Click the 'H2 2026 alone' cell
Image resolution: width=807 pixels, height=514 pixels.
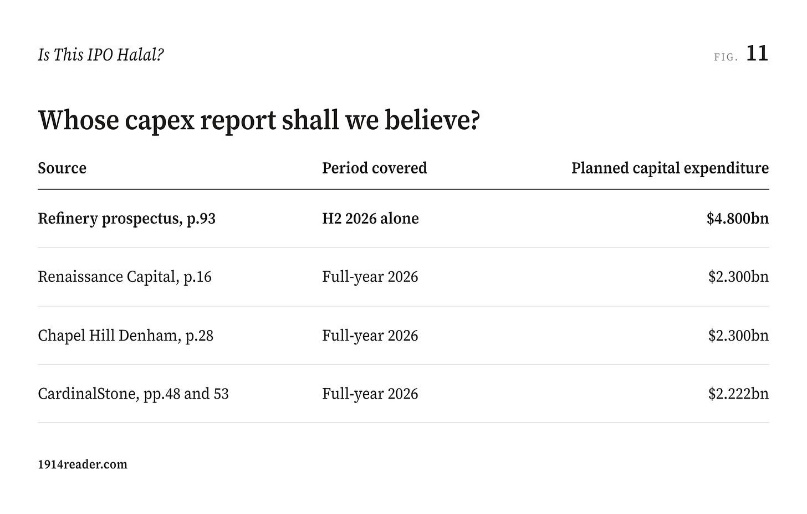pyautogui.click(x=371, y=219)
